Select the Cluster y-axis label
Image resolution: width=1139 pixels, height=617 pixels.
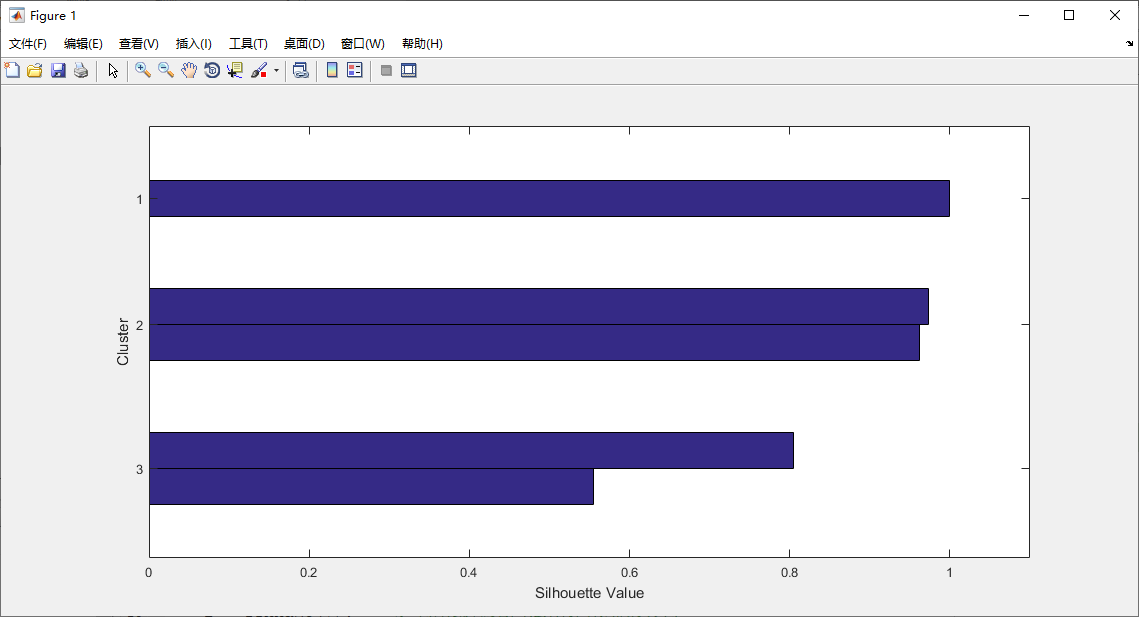123,342
